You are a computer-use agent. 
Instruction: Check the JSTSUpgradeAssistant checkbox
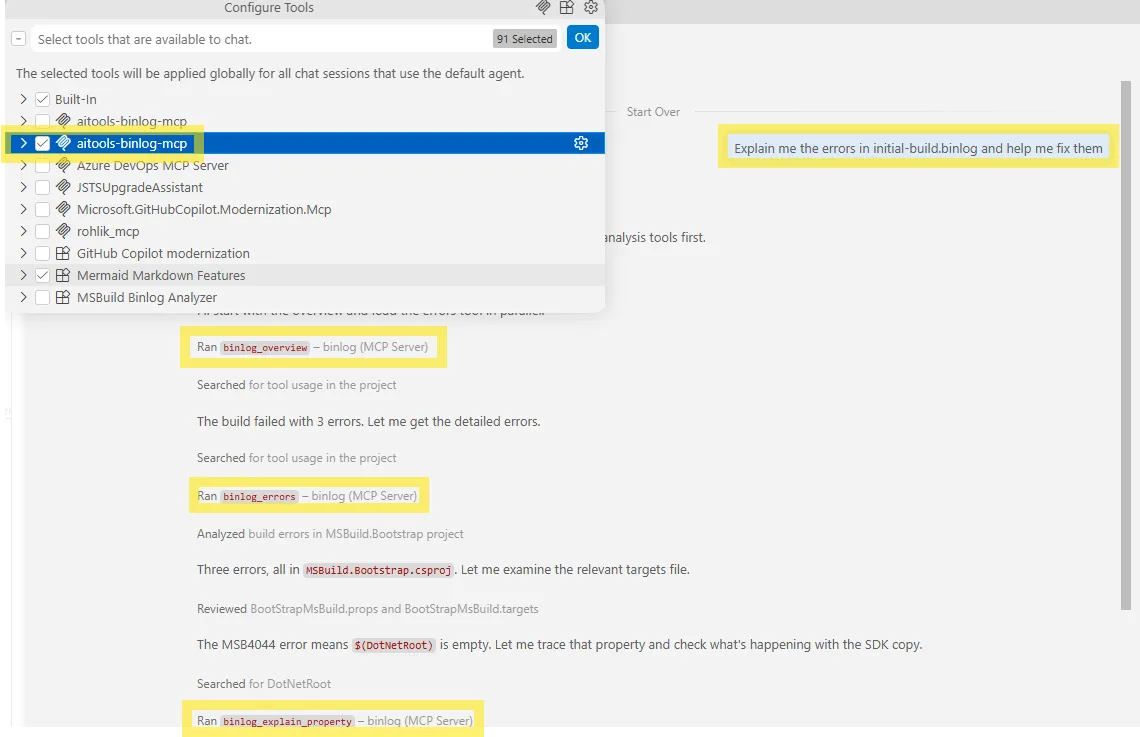click(x=42, y=187)
